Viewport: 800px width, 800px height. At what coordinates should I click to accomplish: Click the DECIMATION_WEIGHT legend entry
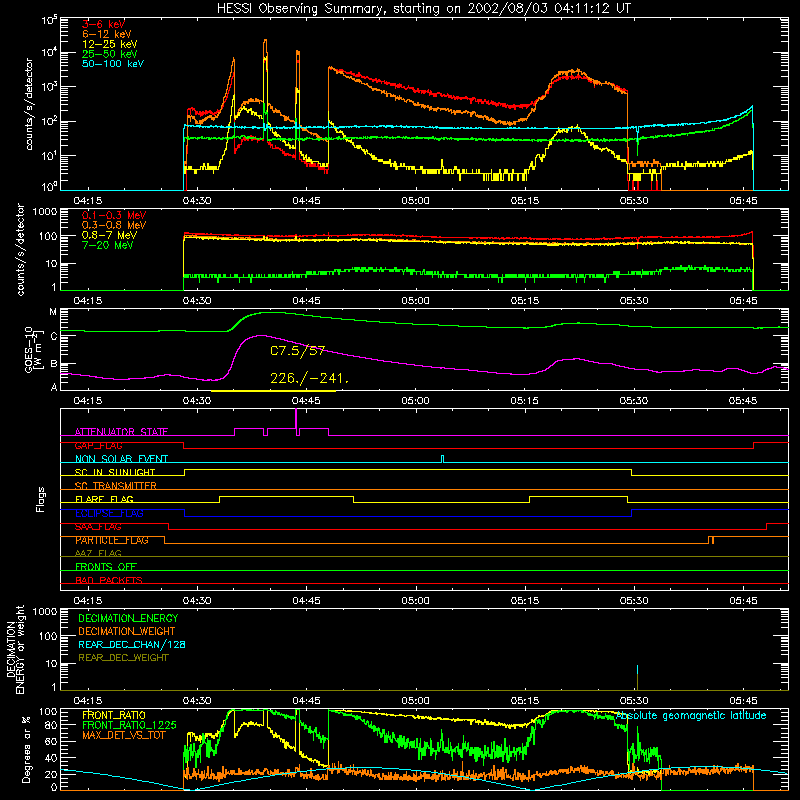127,632
